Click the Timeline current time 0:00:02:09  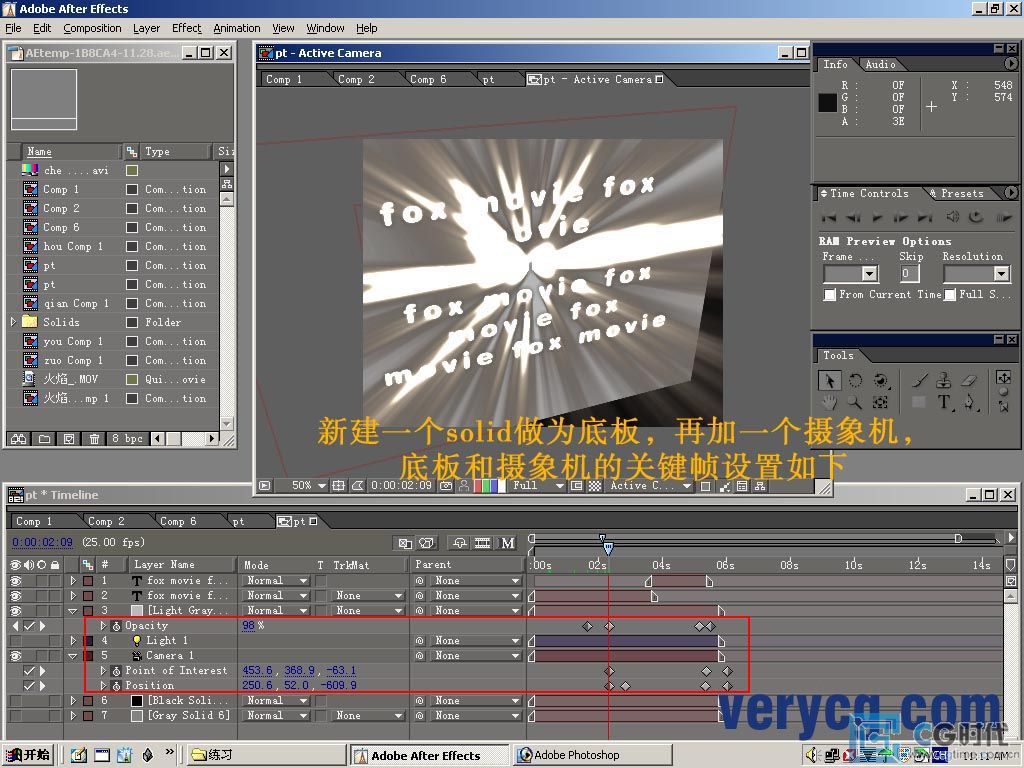click(42, 542)
